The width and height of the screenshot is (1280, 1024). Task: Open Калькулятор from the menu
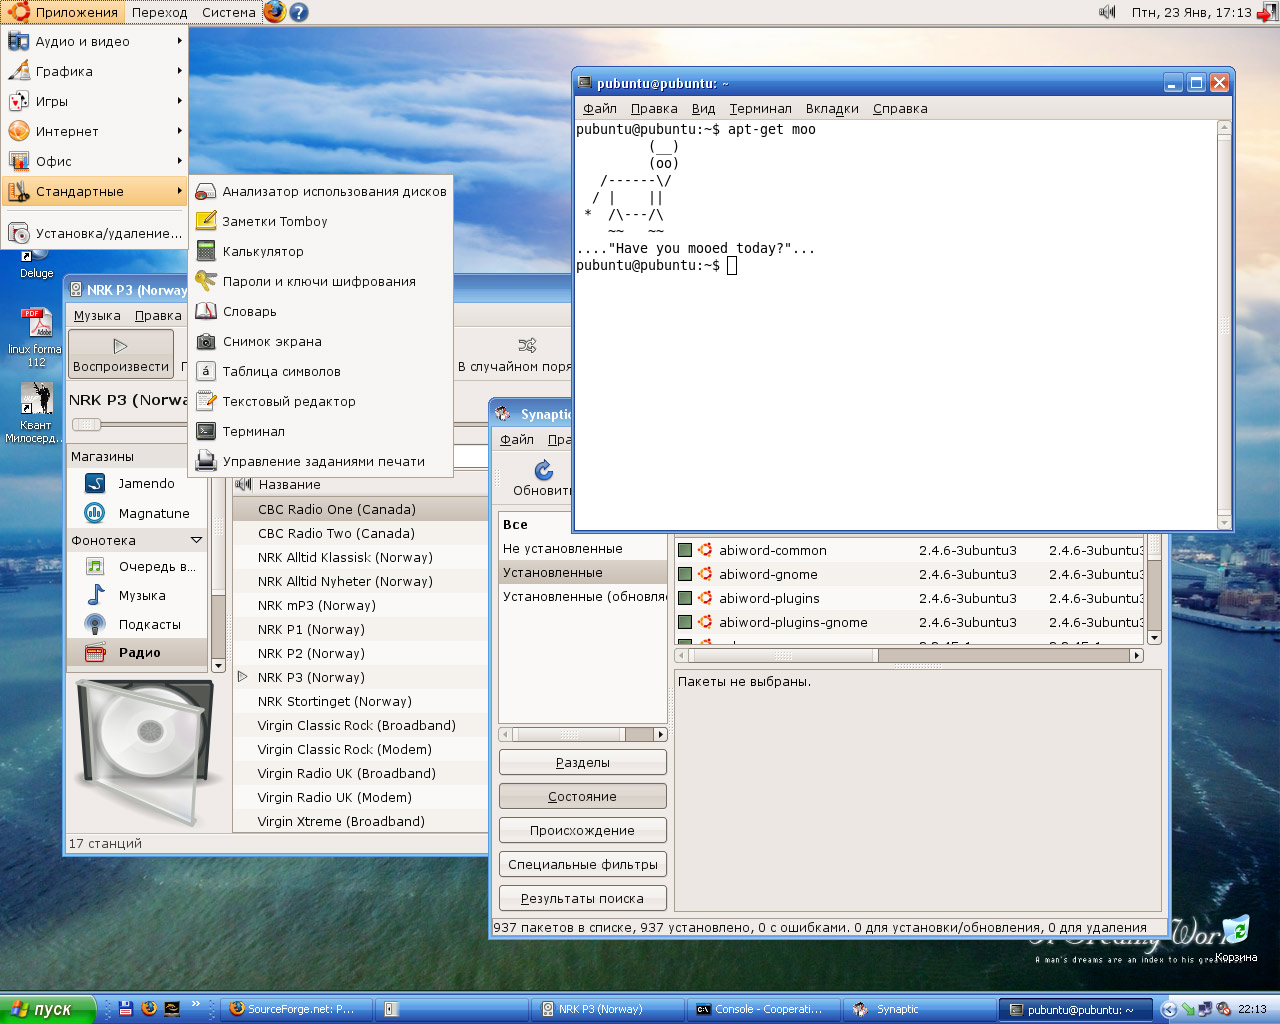click(x=322, y=251)
